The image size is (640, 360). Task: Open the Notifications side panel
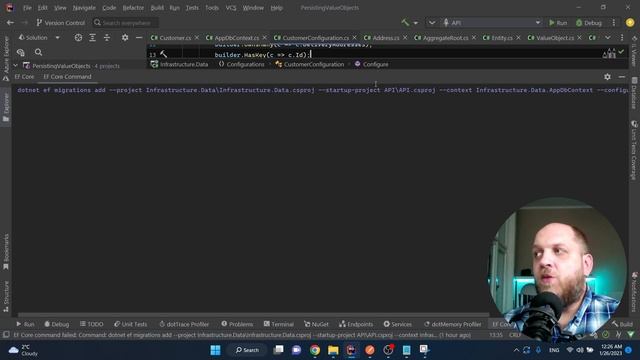coord(634,292)
